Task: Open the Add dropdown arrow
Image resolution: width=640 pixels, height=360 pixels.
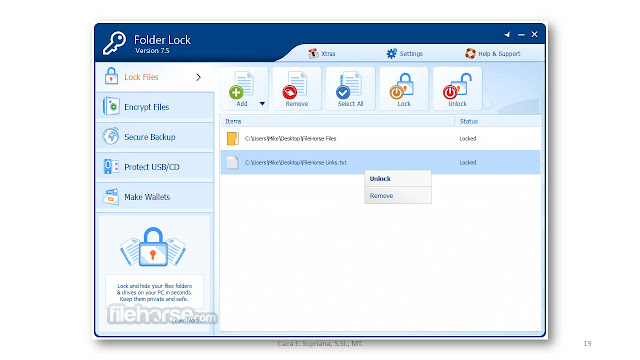Action: (x=262, y=104)
